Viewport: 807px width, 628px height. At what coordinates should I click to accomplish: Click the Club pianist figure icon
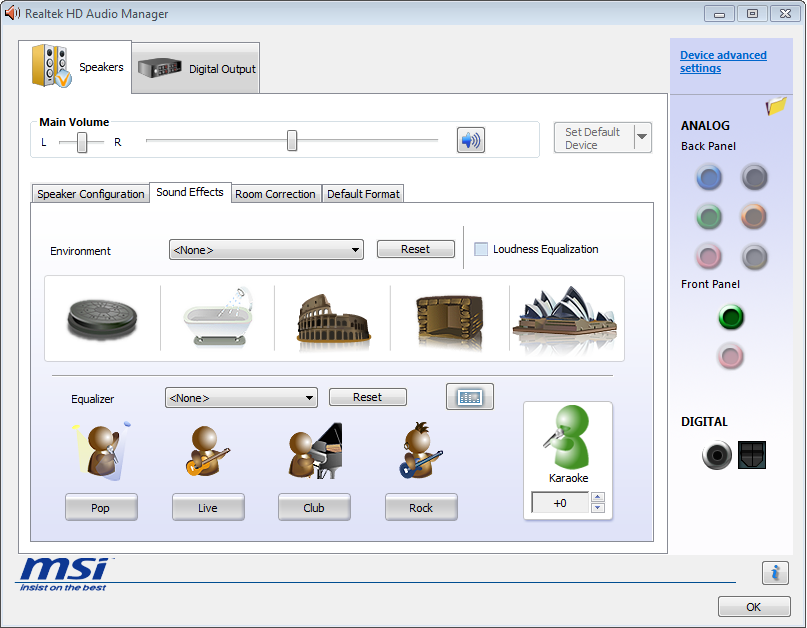315,451
